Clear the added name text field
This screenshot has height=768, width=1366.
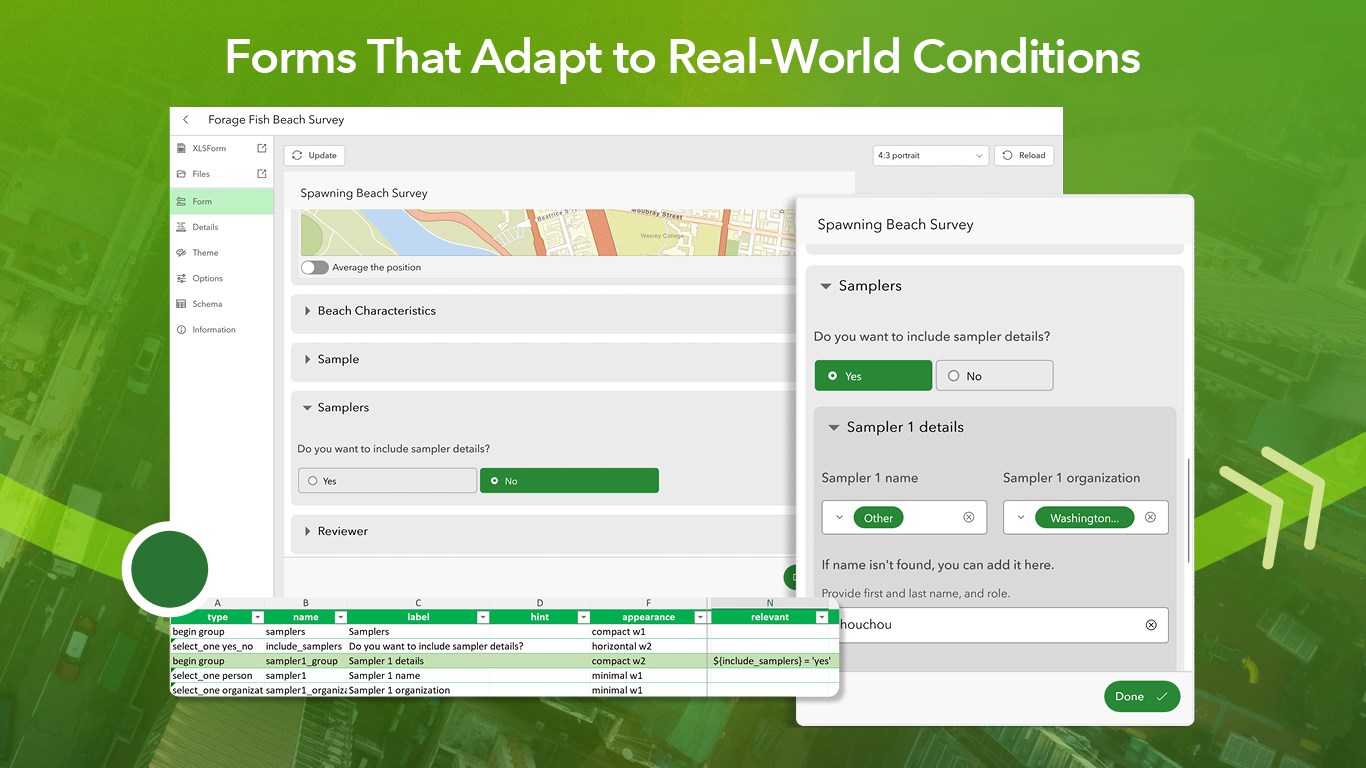coord(1151,625)
